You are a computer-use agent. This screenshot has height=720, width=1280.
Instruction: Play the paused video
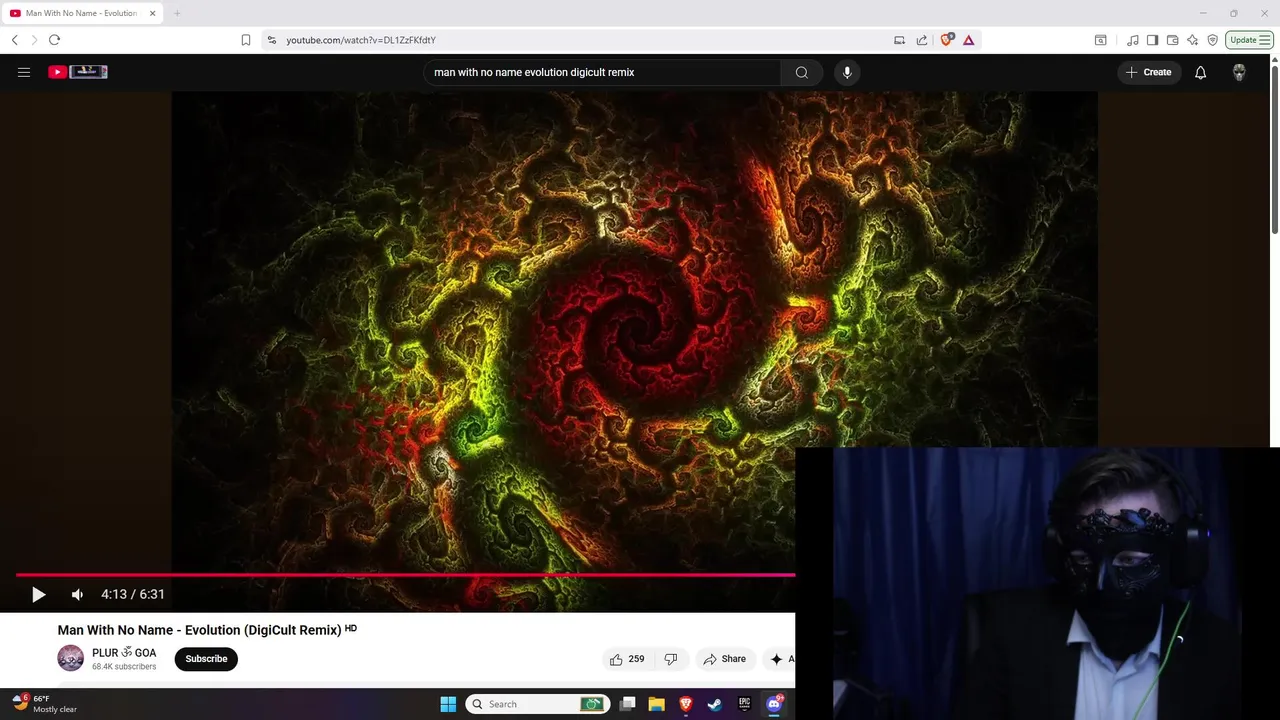(x=38, y=595)
